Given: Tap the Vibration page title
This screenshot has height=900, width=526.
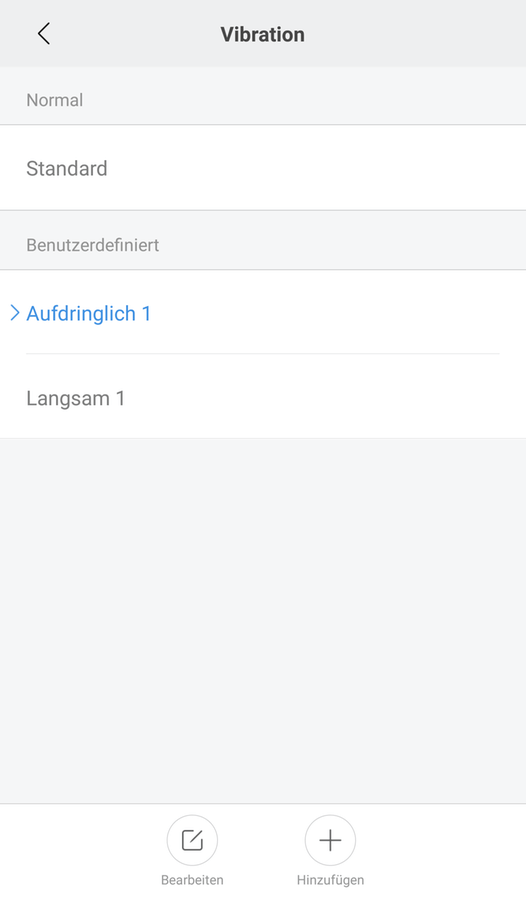Looking at the screenshot, I should click(x=262, y=34).
